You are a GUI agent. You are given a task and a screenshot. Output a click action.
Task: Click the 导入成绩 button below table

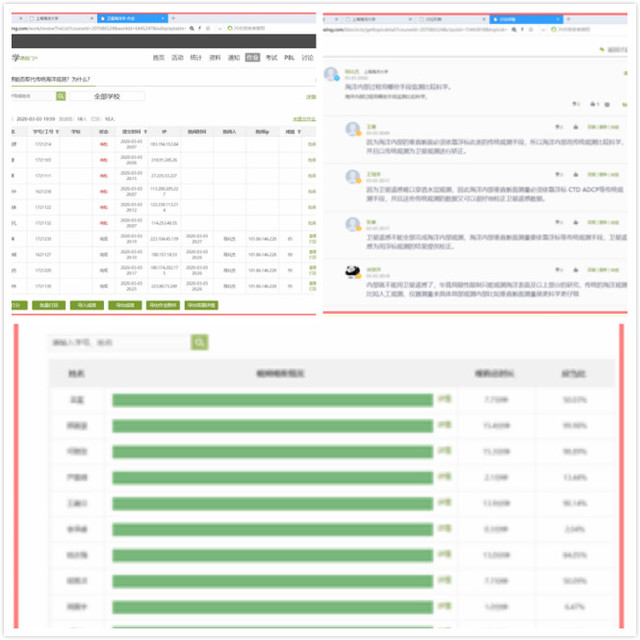pyautogui.click(x=82, y=305)
